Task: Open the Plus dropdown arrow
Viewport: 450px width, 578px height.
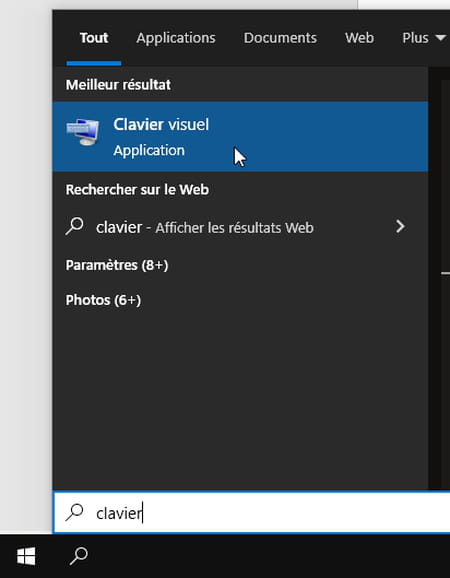Action: (x=440, y=38)
